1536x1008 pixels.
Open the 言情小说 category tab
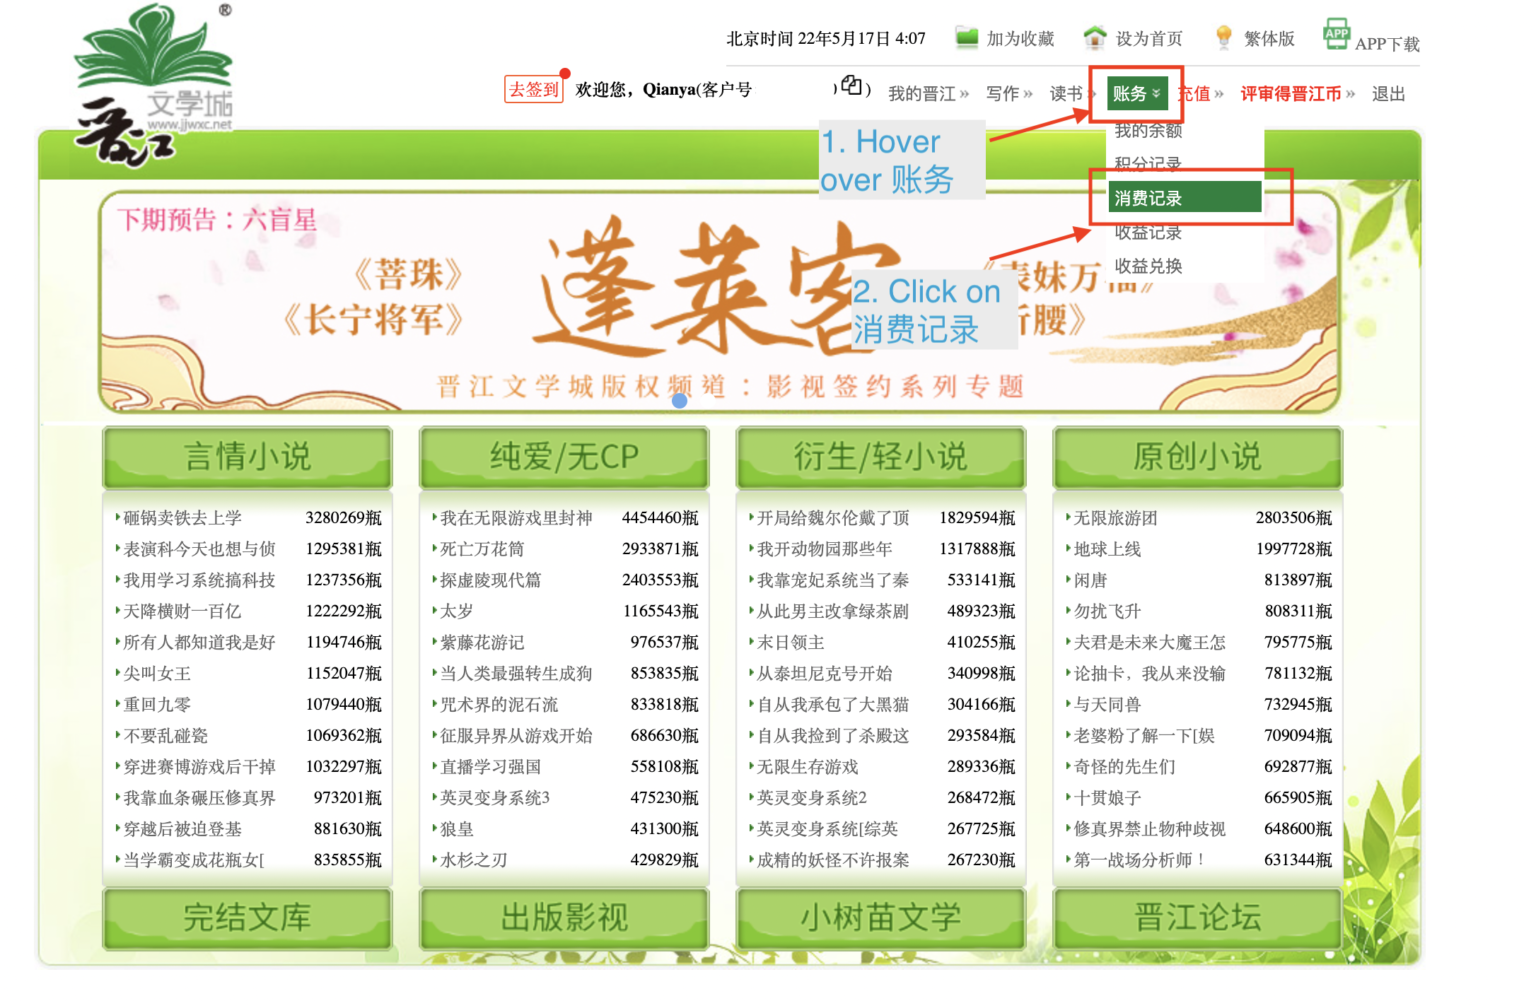(x=247, y=457)
